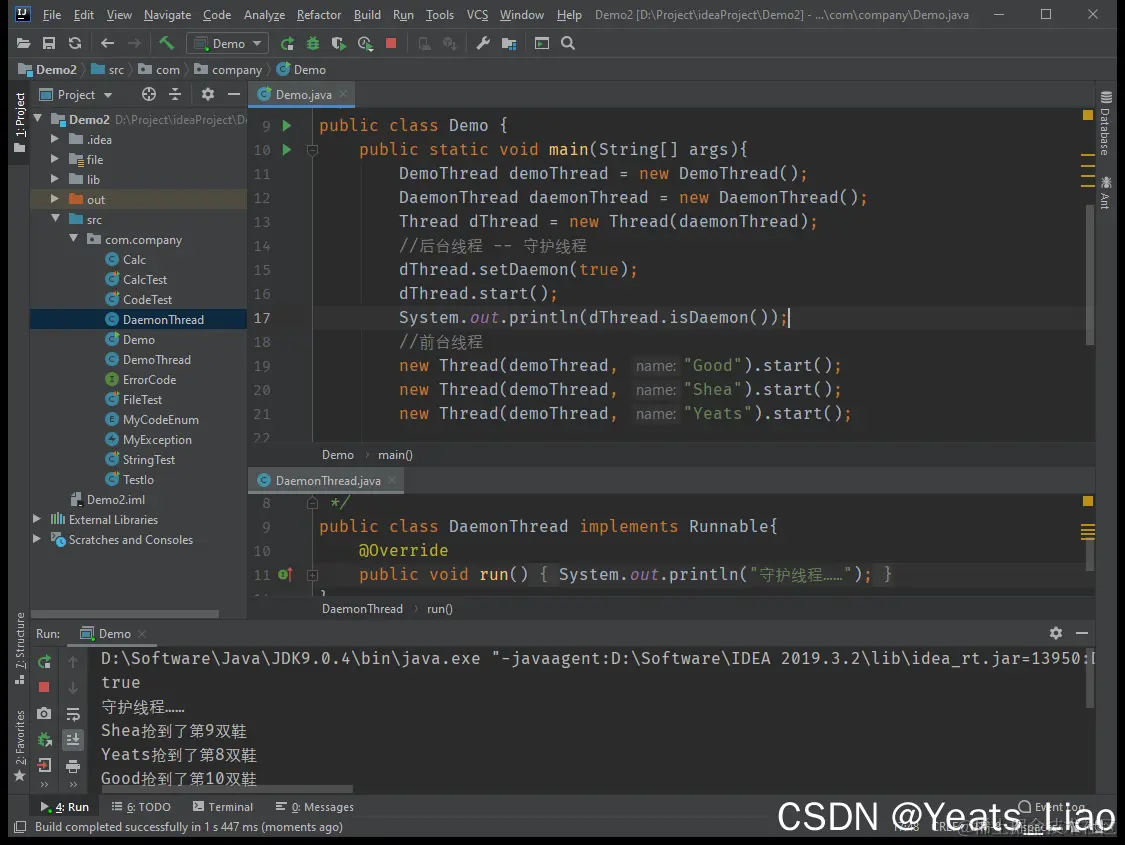The width and height of the screenshot is (1125, 845).
Task: Open the Demo run configuration dropdown
Action: (x=227, y=44)
